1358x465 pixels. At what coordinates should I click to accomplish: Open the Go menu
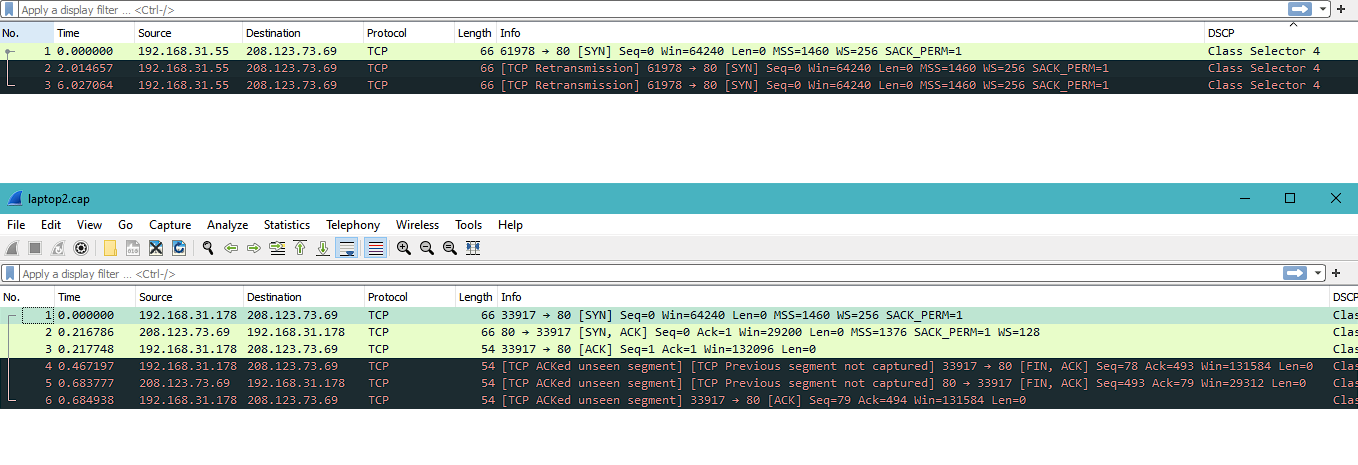click(x=125, y=225)
